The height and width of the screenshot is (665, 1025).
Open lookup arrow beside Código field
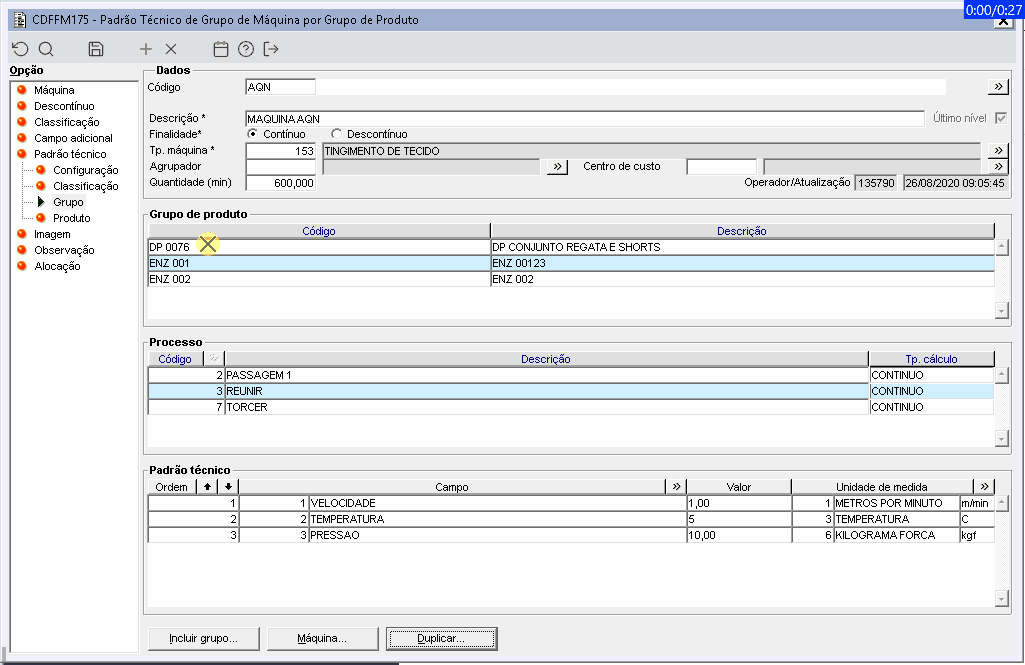pos(998,87)
